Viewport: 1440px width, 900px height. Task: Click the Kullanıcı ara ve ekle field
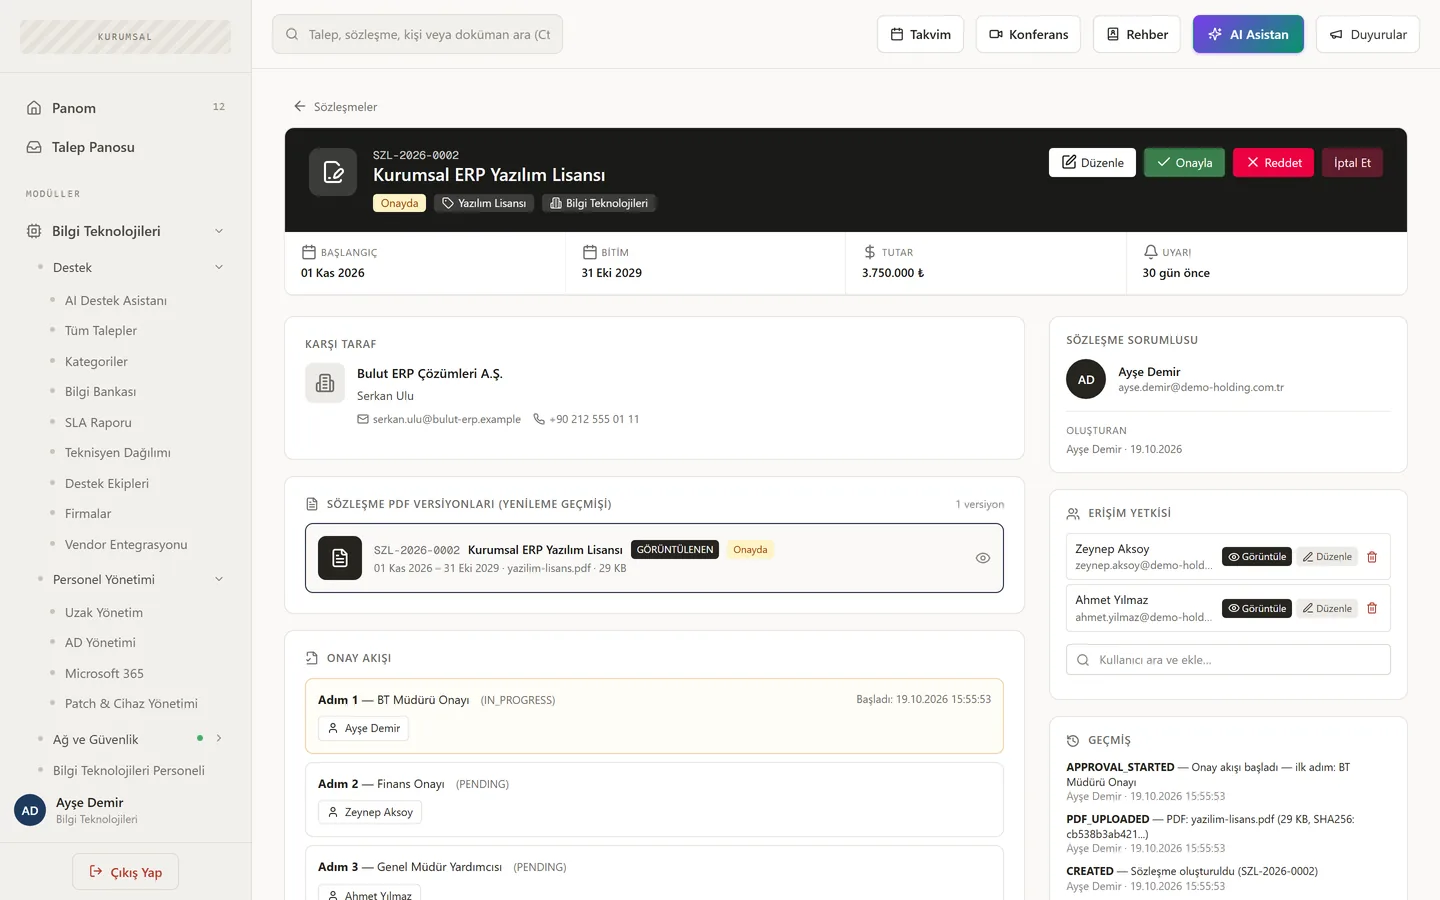point(1228,660)
